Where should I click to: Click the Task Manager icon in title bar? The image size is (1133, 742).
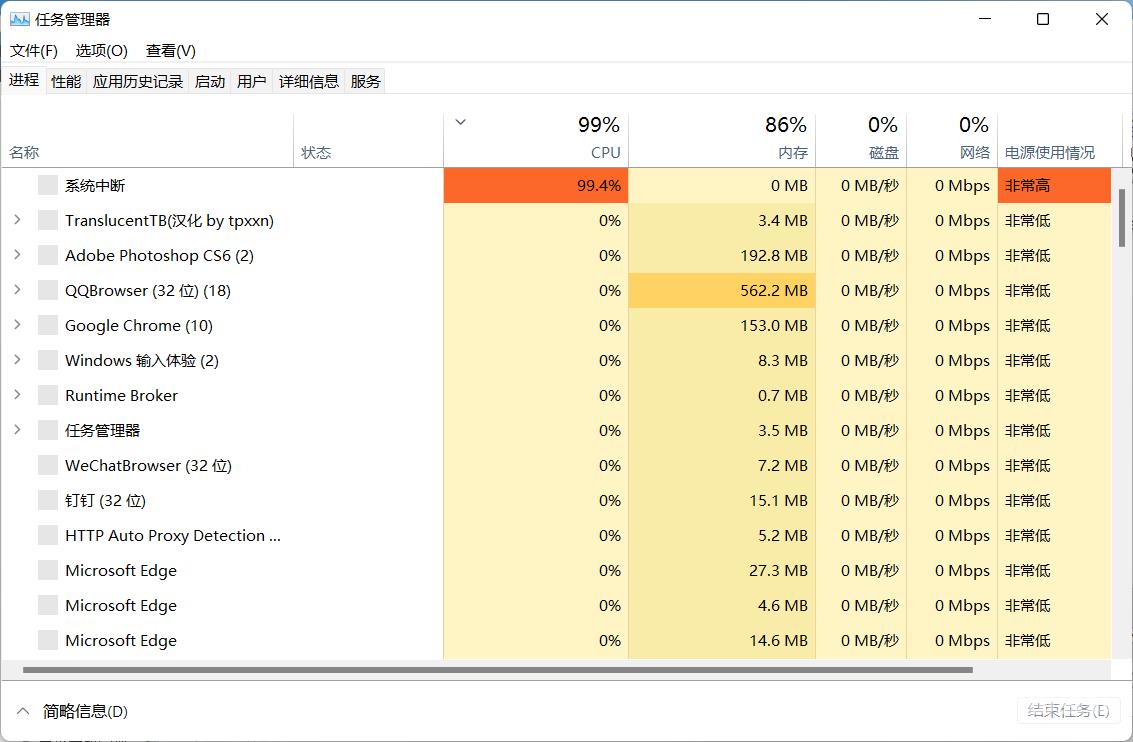tap(18, 18)
